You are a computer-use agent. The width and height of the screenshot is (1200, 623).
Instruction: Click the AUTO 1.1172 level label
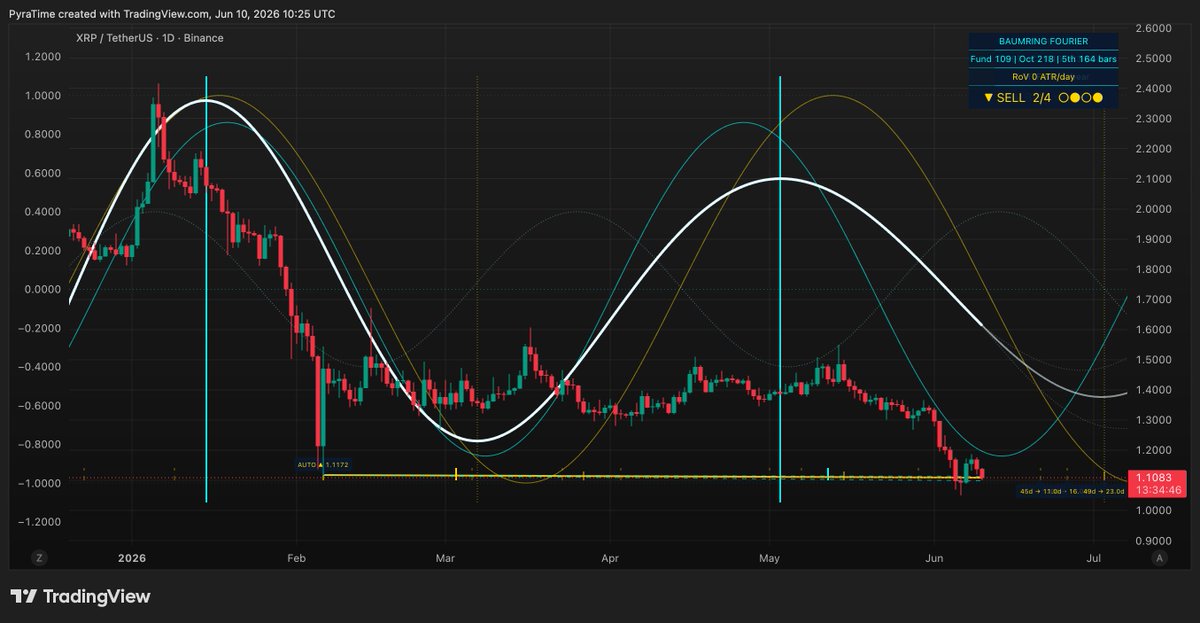coord(322,464)
